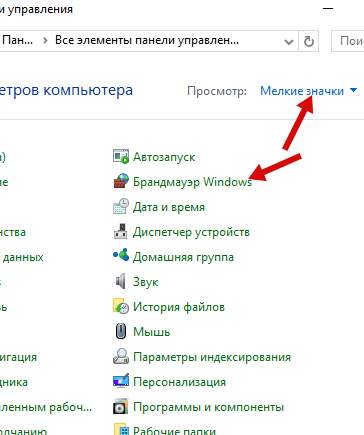This screenshot has width=364, height=435.
Task: Minimize the control panel window
Action: [328, 9]
